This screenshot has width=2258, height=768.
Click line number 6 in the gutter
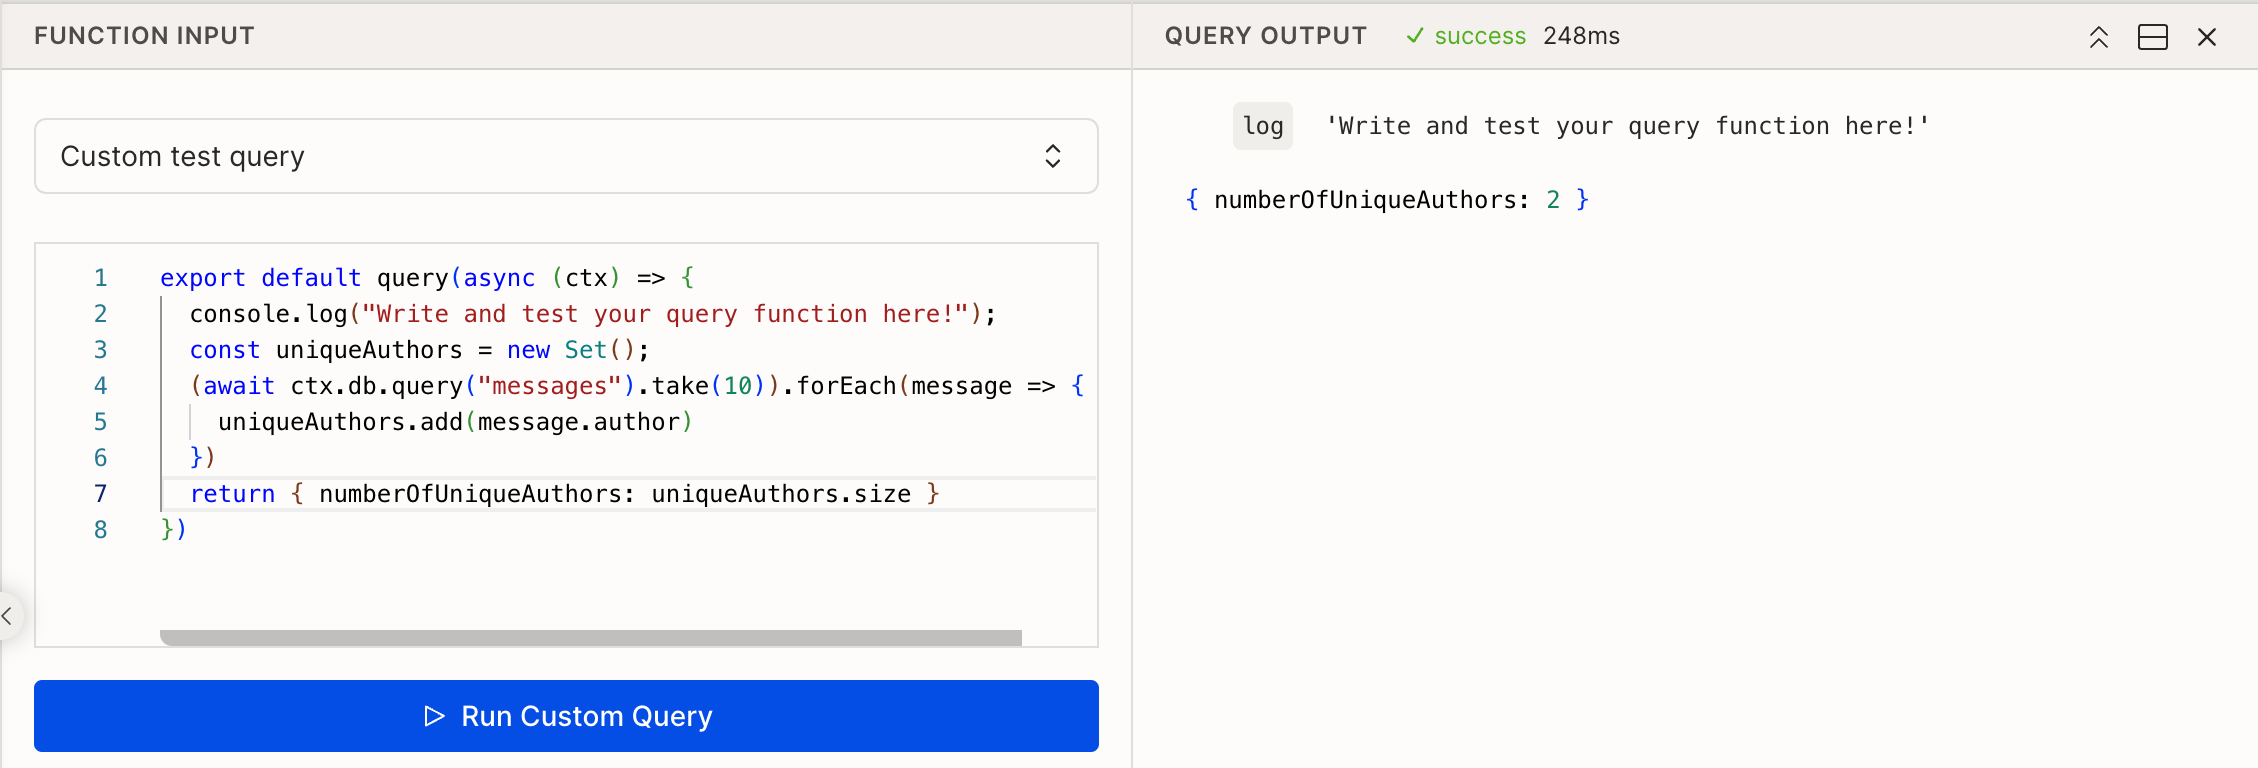100,458
